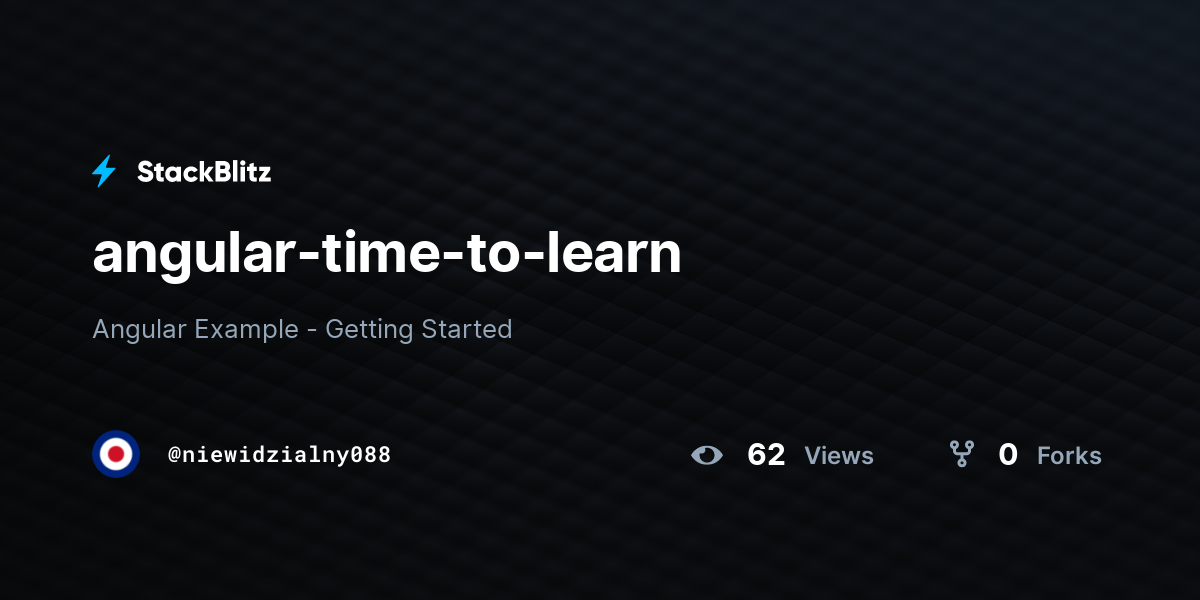The image size is (1200, 600).
Task: Click the red center of the avatar roundel
Action: [116, 454]
